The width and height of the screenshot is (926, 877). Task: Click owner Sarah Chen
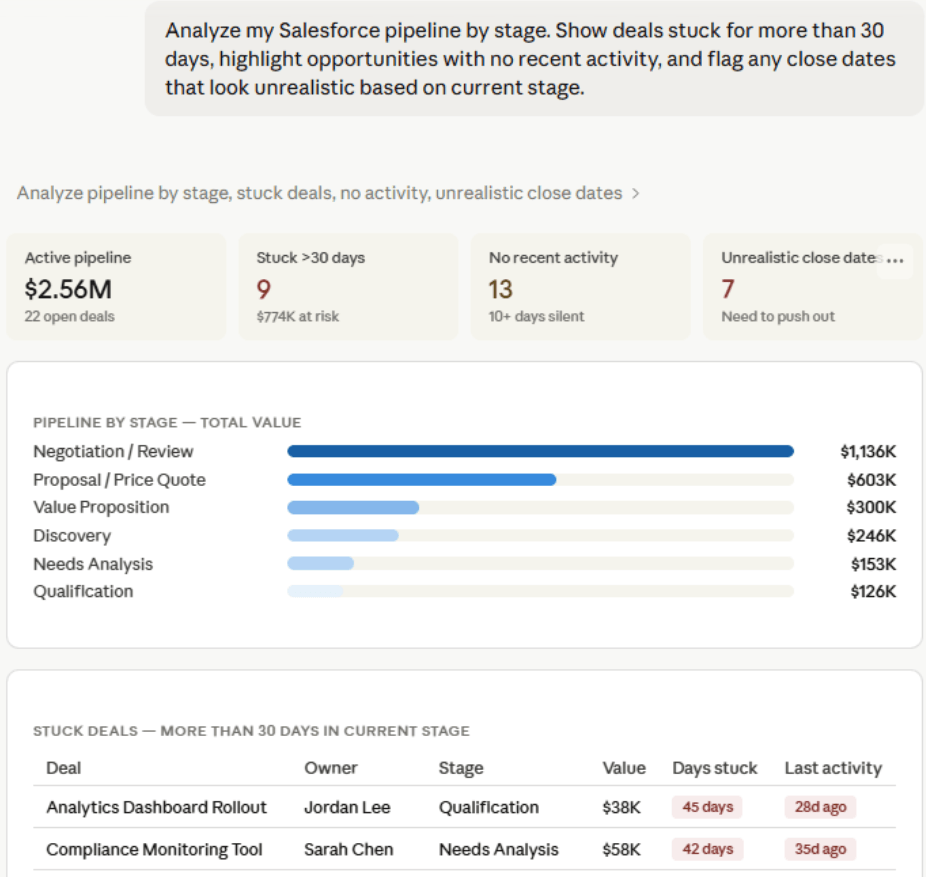point(348,849)
